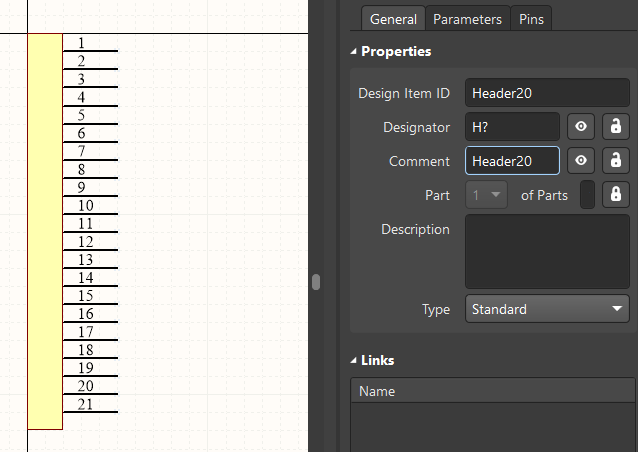The width and height of the screenshot is (638, 452).
Task: Click the panel splitter handle
Action: click(316, 282)
